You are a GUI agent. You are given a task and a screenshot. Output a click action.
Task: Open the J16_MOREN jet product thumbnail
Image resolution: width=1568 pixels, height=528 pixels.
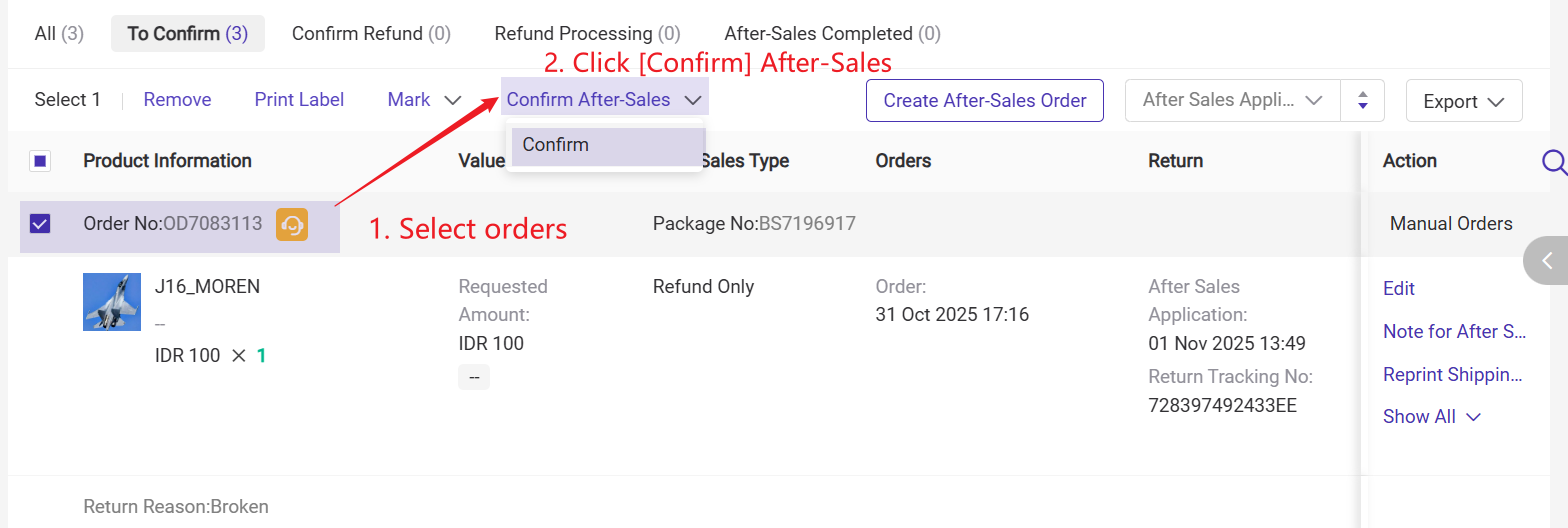click(x=112, y=302)
